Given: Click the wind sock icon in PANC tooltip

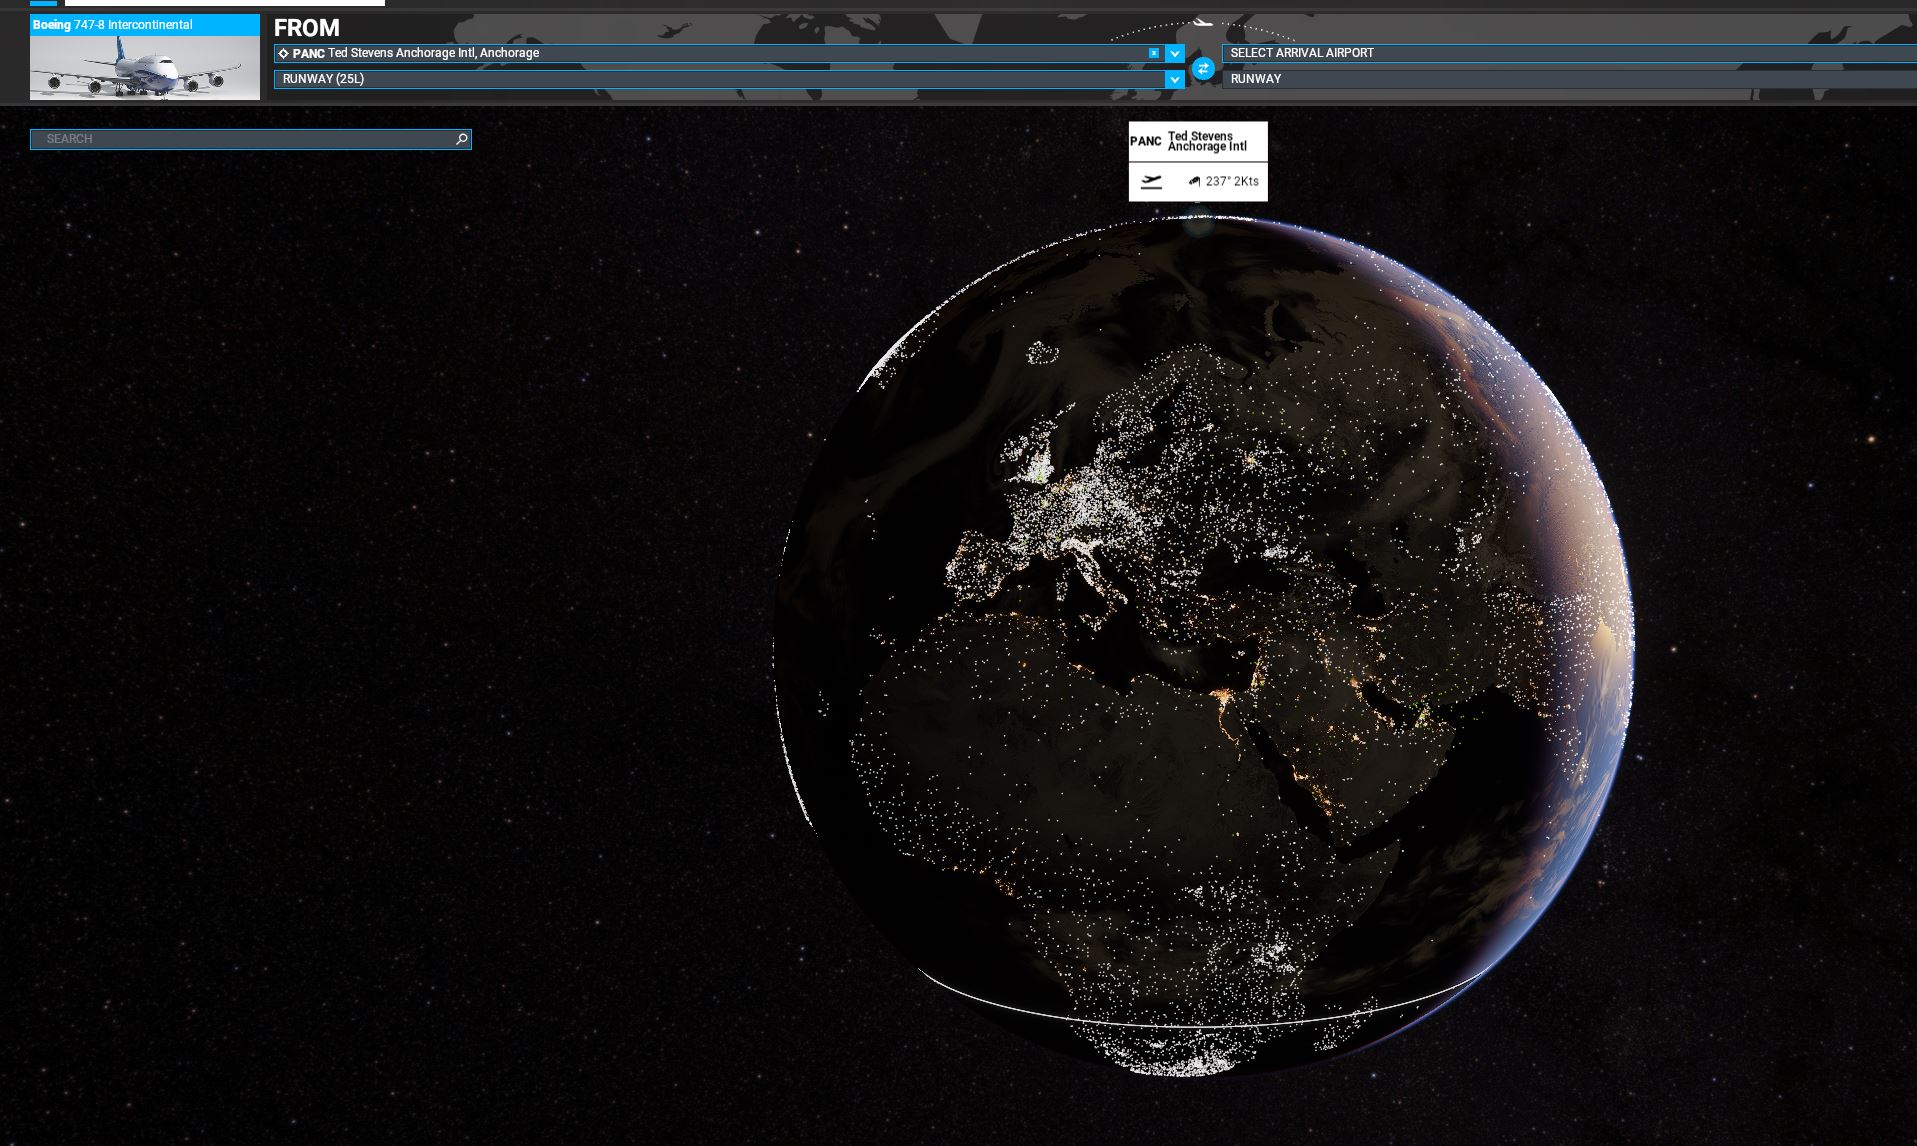Looking at the screenshot, I should click(1194, 181).
